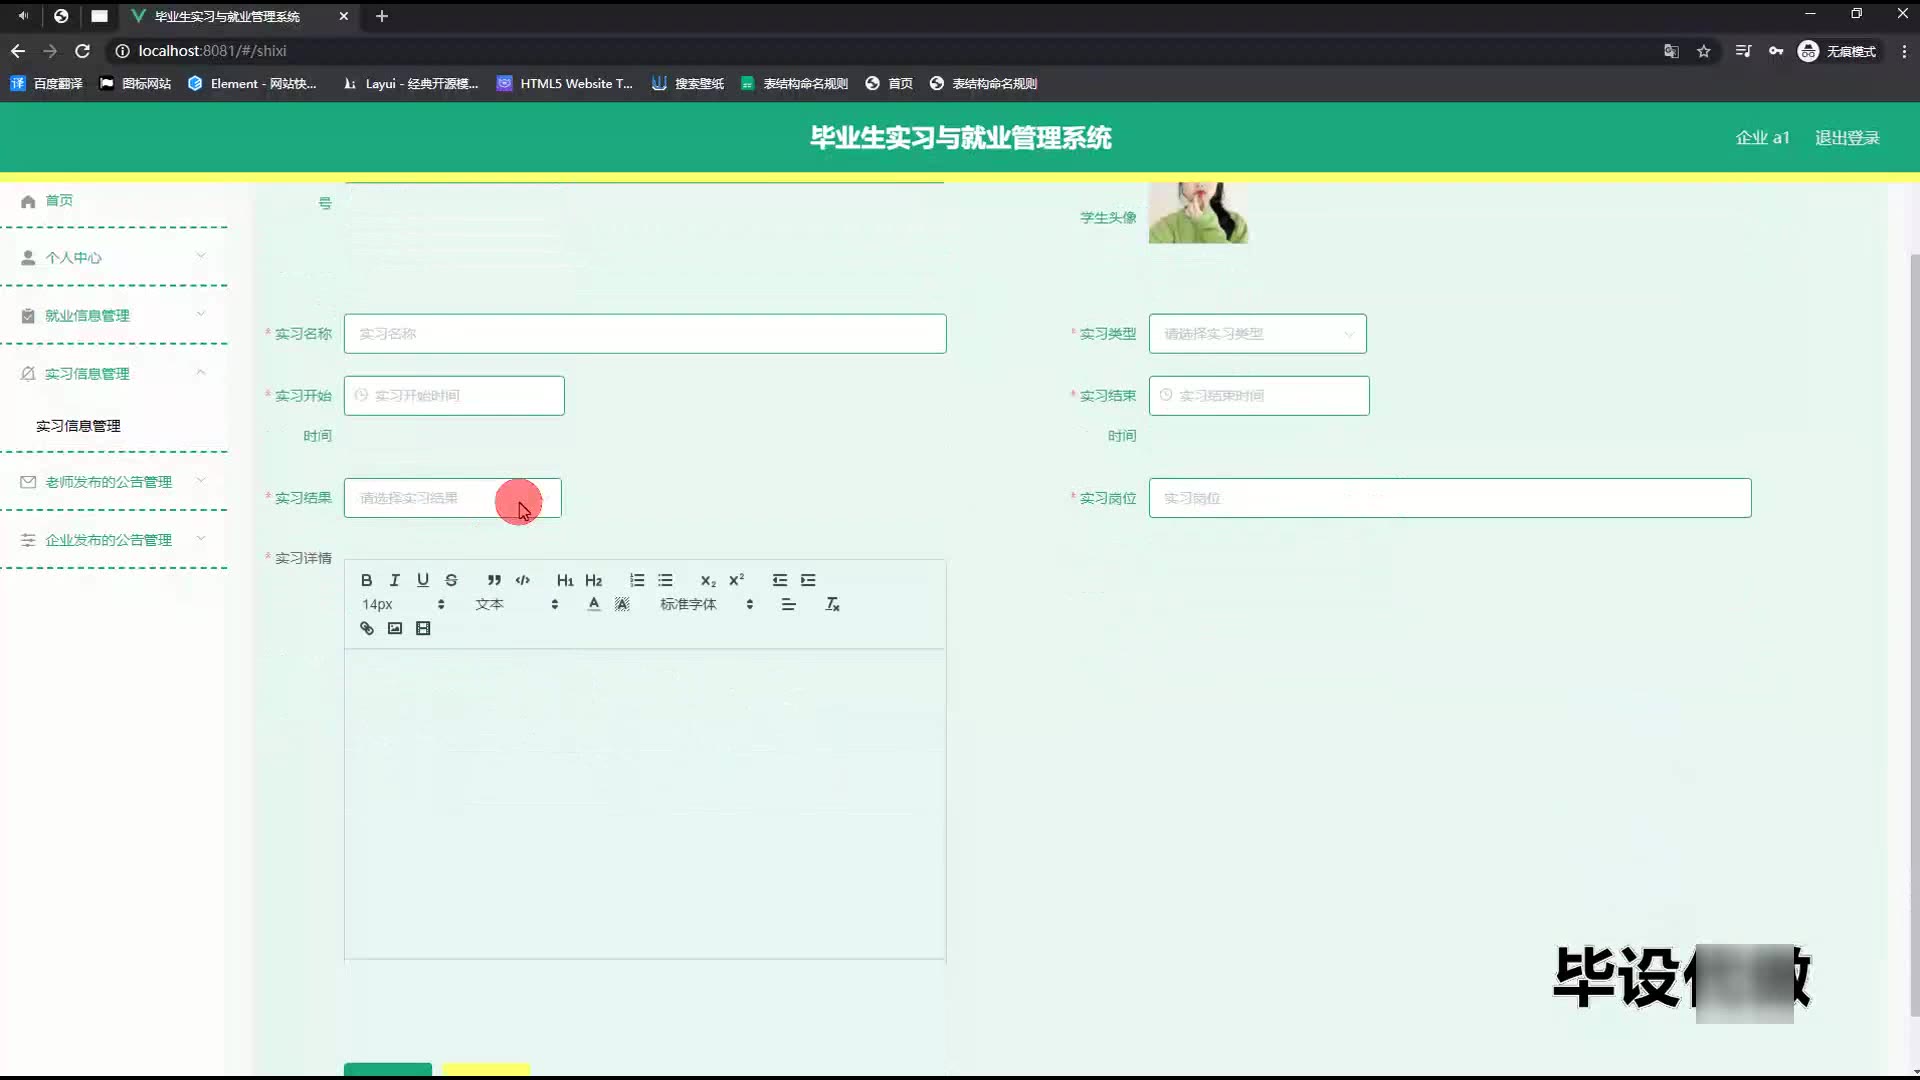This screenshot has height=1080, width=1920.
Task: Toggle strikethrough text formatting
Action: pyautogui.click(x=451, y=580)
